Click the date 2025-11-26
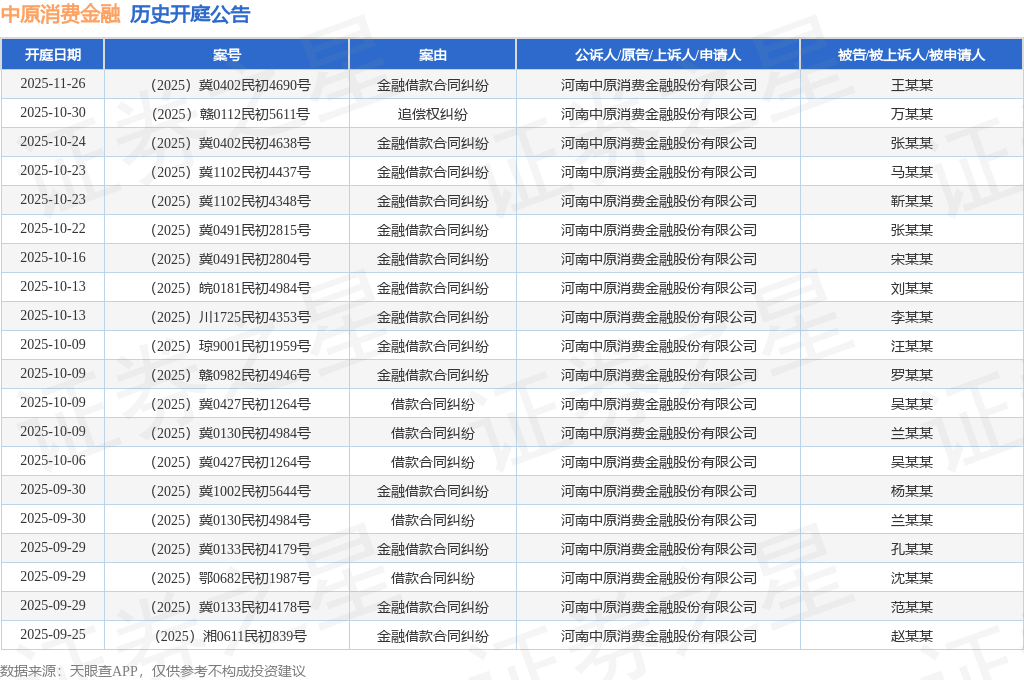 pyautogui.click(x=53, y=84)
